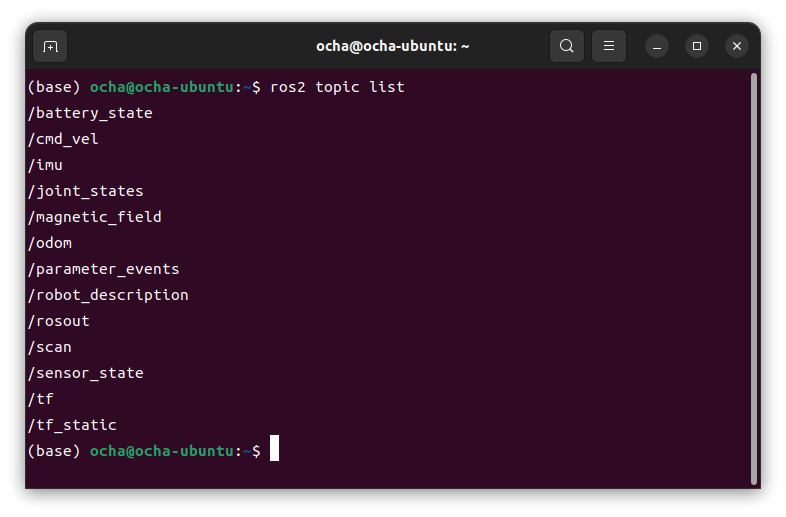
Task: Click the /odom topic text
Action: (x=50, y=243)
